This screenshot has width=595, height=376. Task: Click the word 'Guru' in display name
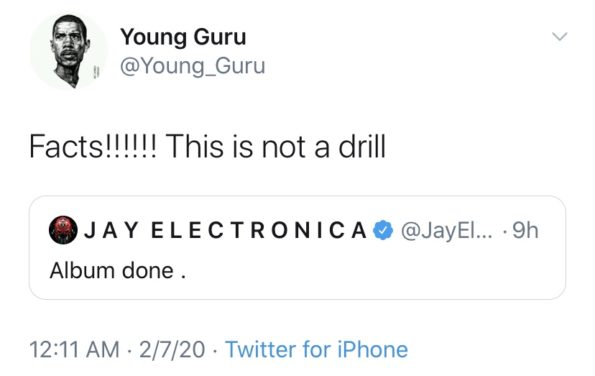pos(220,37)
